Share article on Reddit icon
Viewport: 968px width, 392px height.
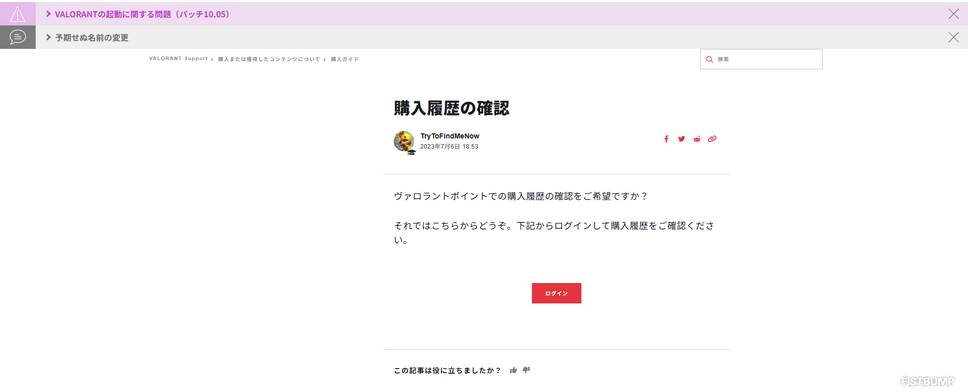point(697,139)
